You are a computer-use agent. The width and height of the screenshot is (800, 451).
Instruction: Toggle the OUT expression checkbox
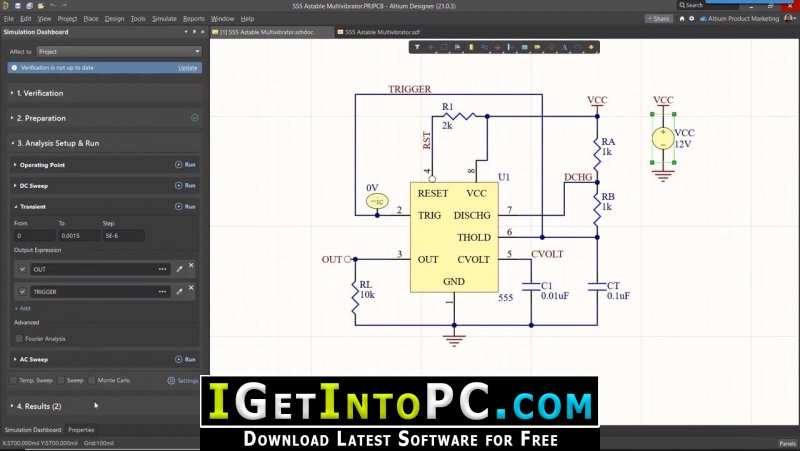(x=22, y=269)
